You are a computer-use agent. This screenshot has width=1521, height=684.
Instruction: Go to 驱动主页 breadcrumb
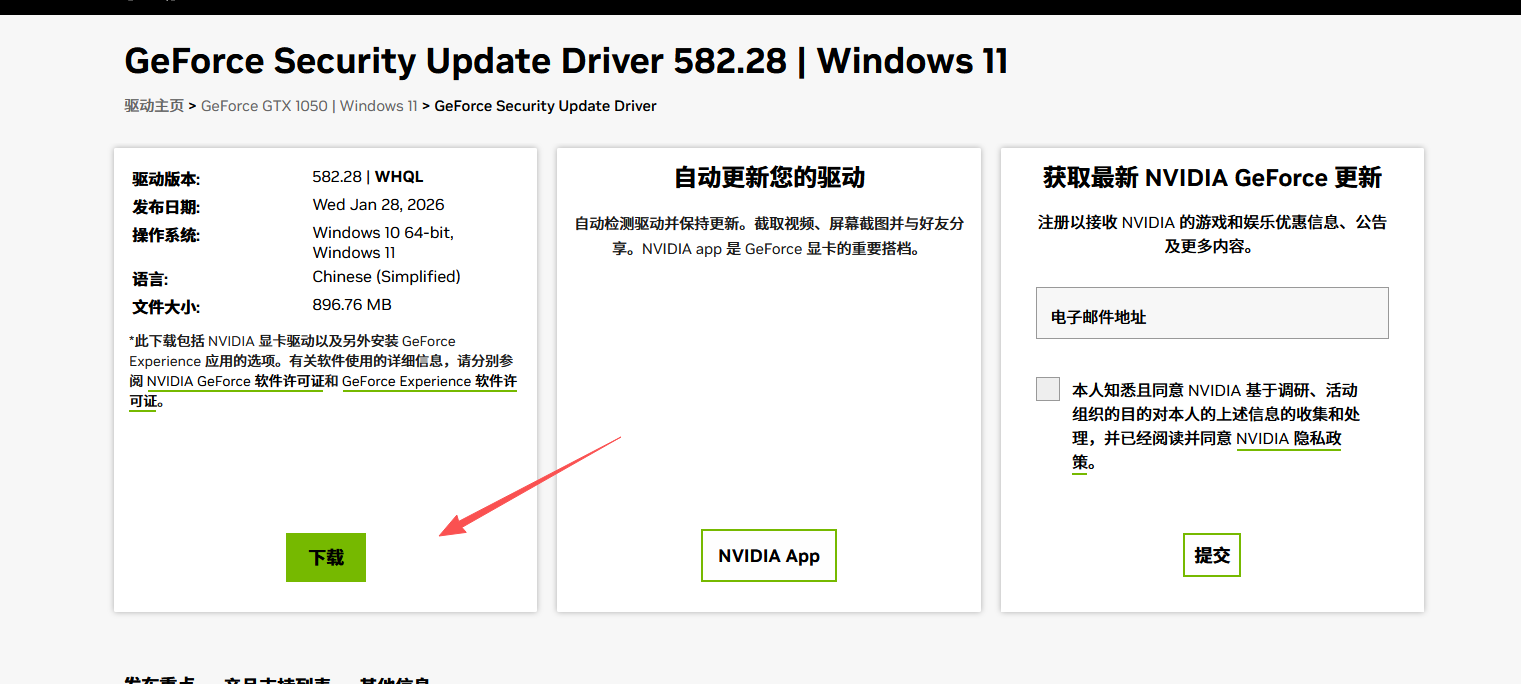coord(154,105)
